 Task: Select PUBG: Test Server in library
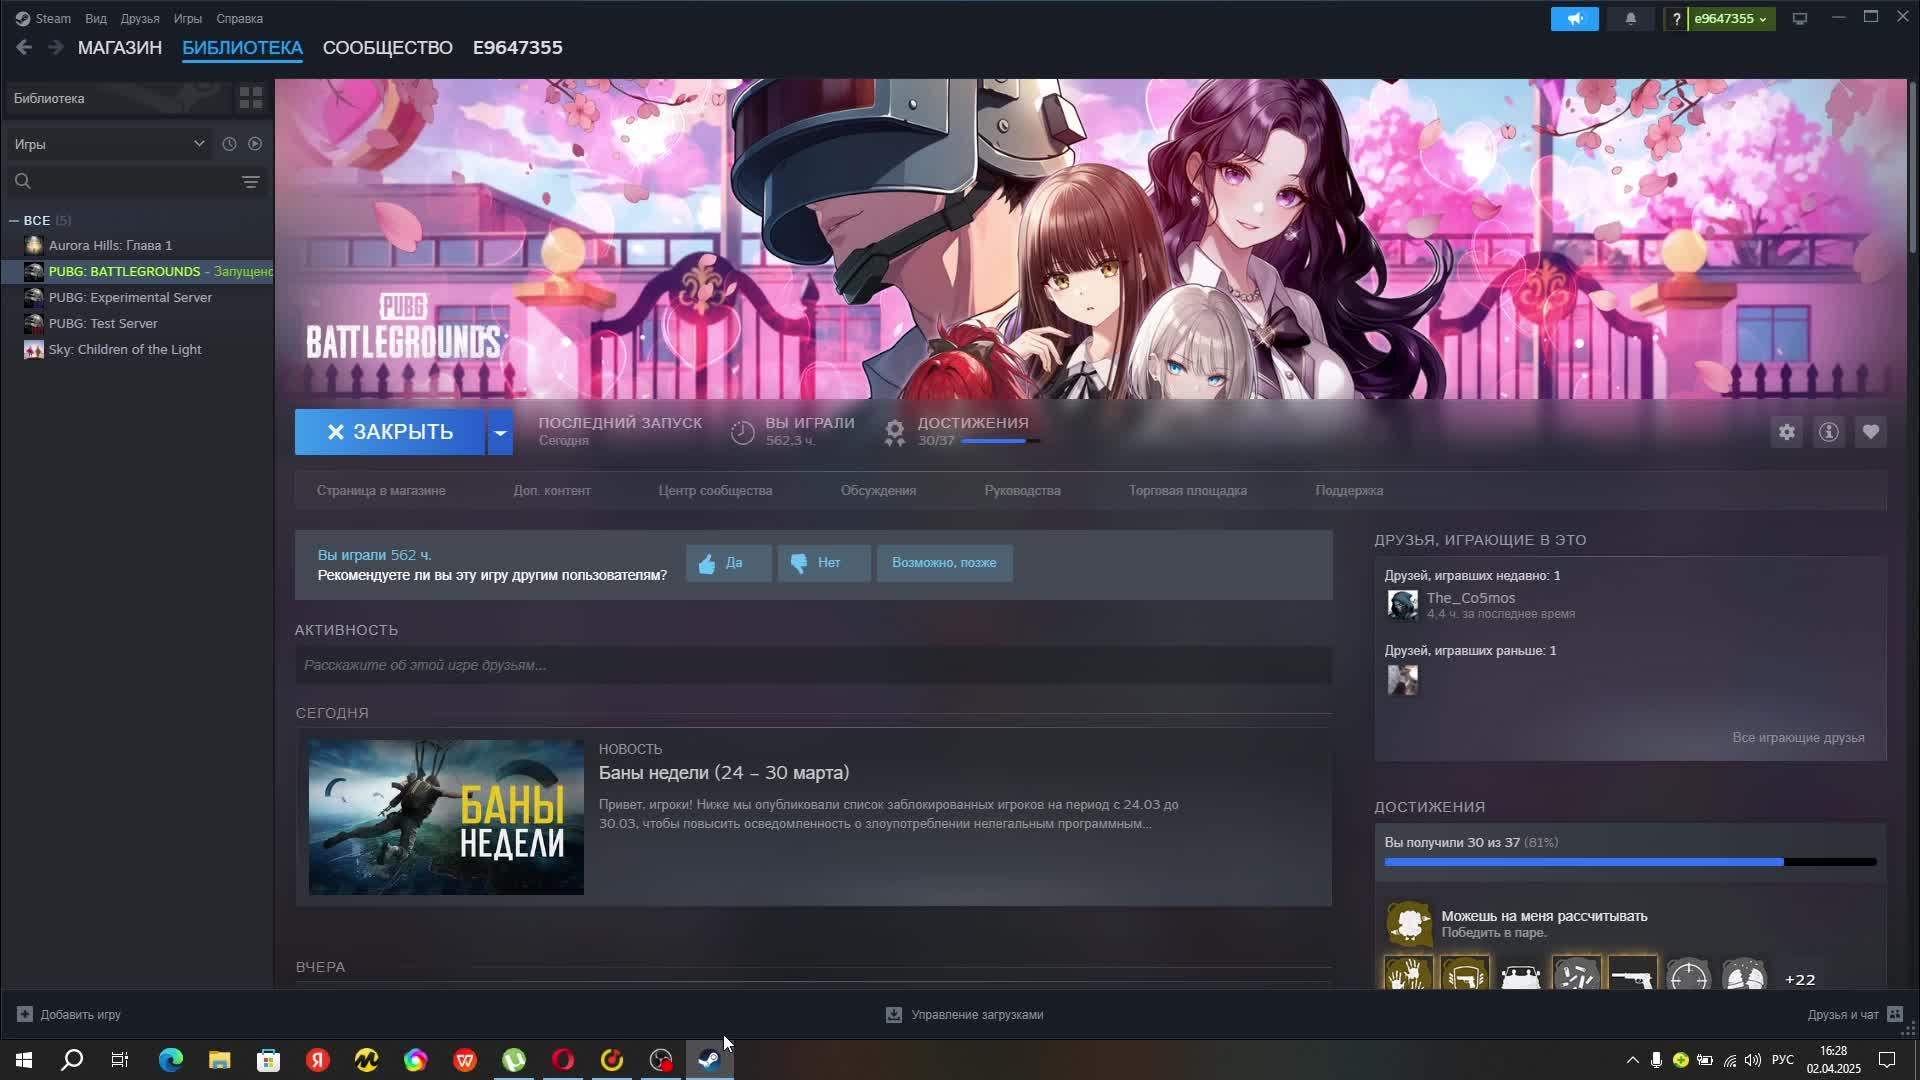138,323
